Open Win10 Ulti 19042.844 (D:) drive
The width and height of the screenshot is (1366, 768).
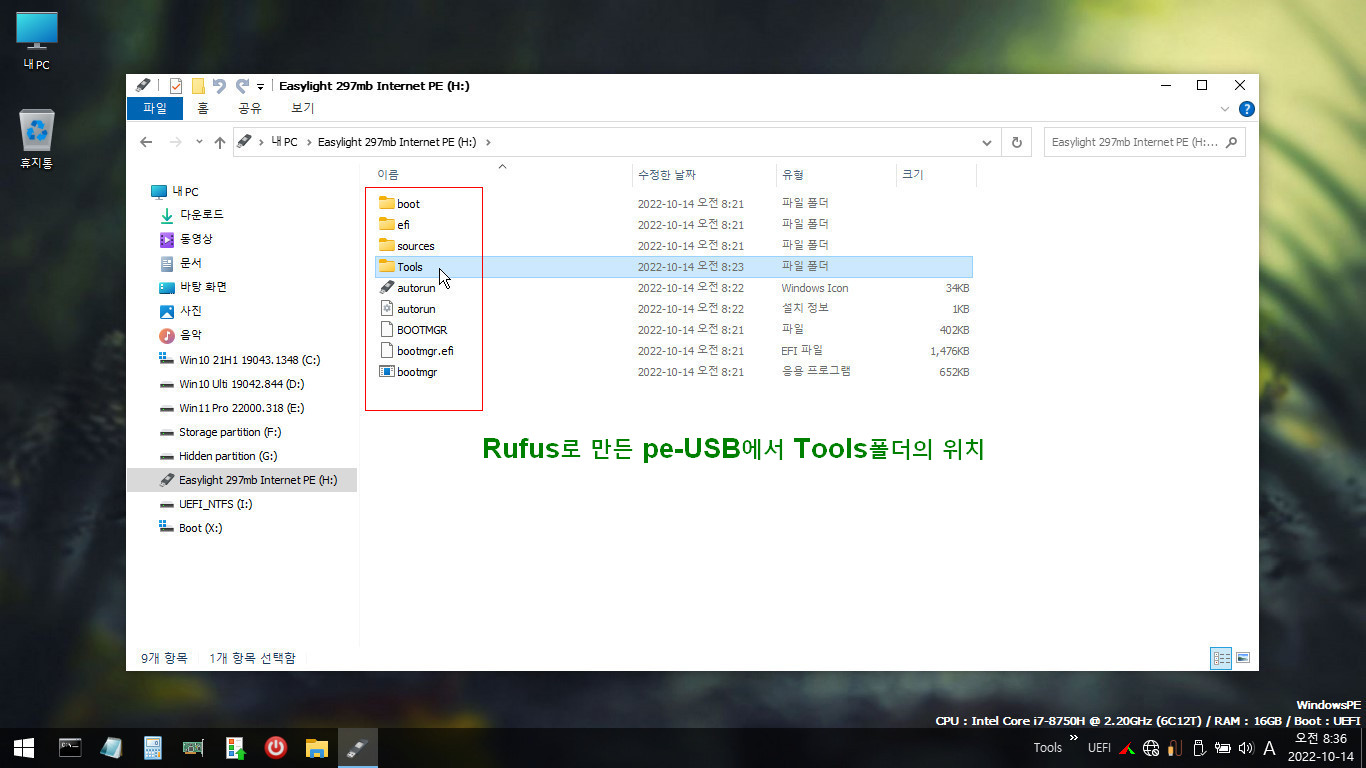coord(241,384)
